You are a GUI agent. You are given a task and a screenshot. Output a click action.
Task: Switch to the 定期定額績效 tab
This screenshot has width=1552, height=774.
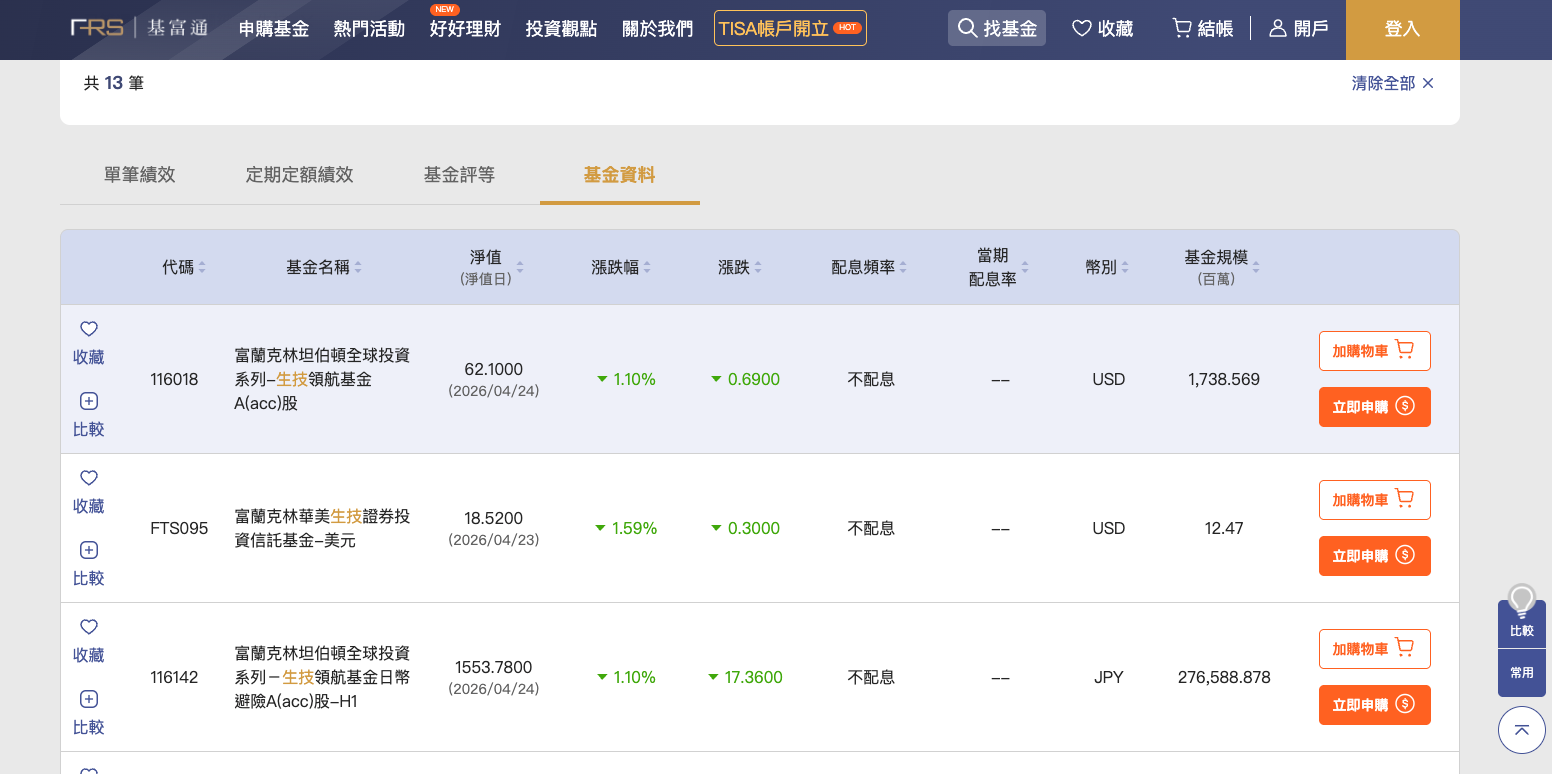click(300, 175)
